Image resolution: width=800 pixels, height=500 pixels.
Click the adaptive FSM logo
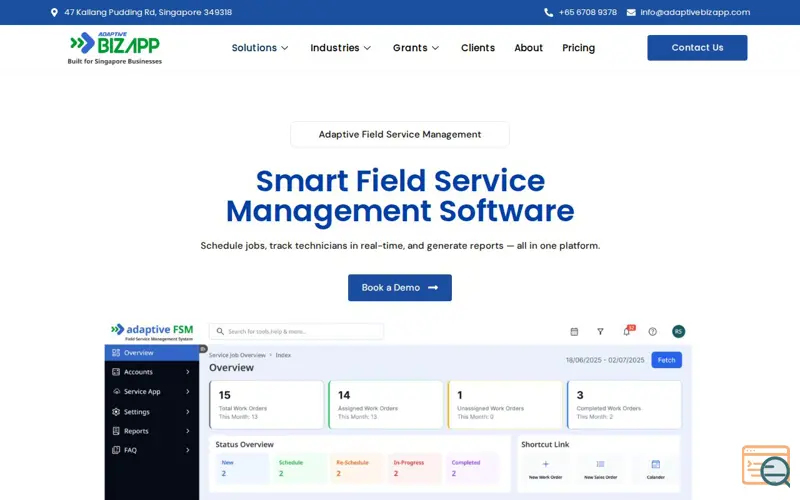coord(152,332)
